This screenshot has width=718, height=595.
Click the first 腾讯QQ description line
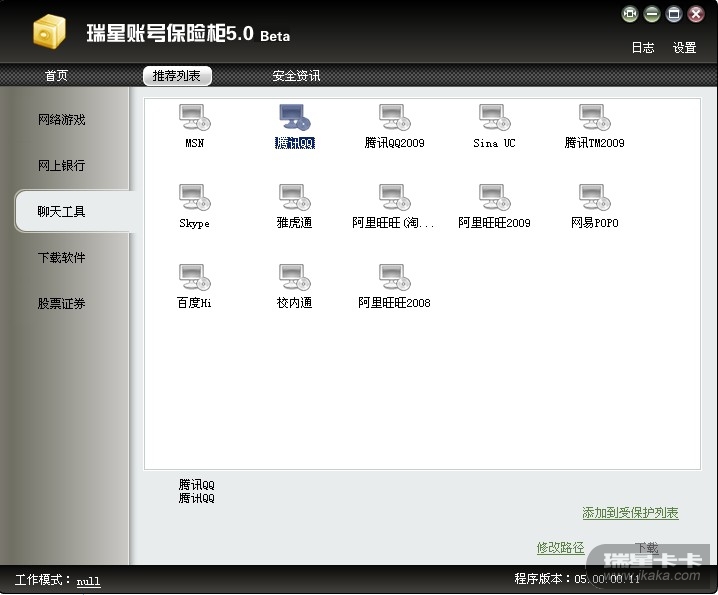coord(196,485)
